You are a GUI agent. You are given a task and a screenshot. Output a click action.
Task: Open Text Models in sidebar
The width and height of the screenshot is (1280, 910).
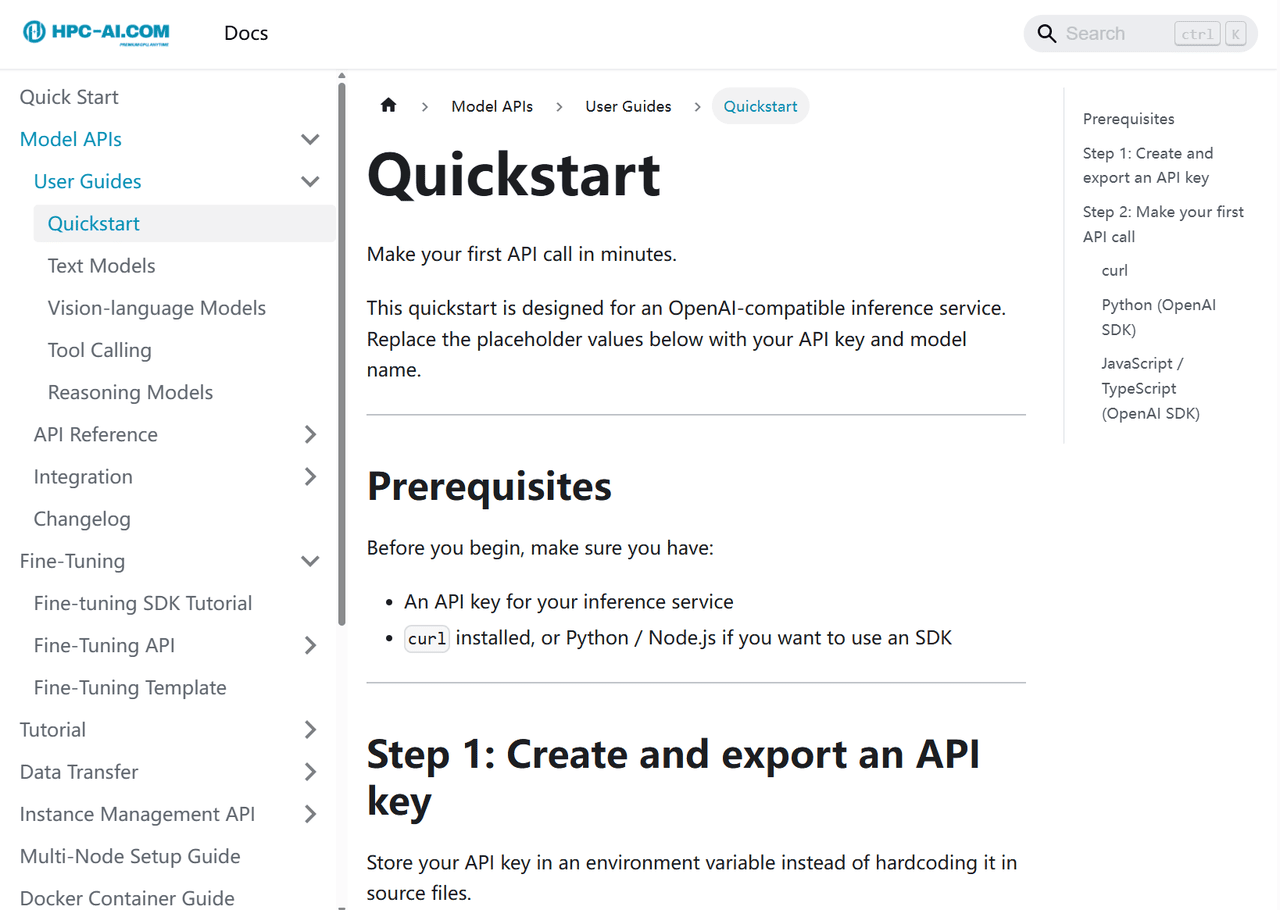click(x=102, y=266)
